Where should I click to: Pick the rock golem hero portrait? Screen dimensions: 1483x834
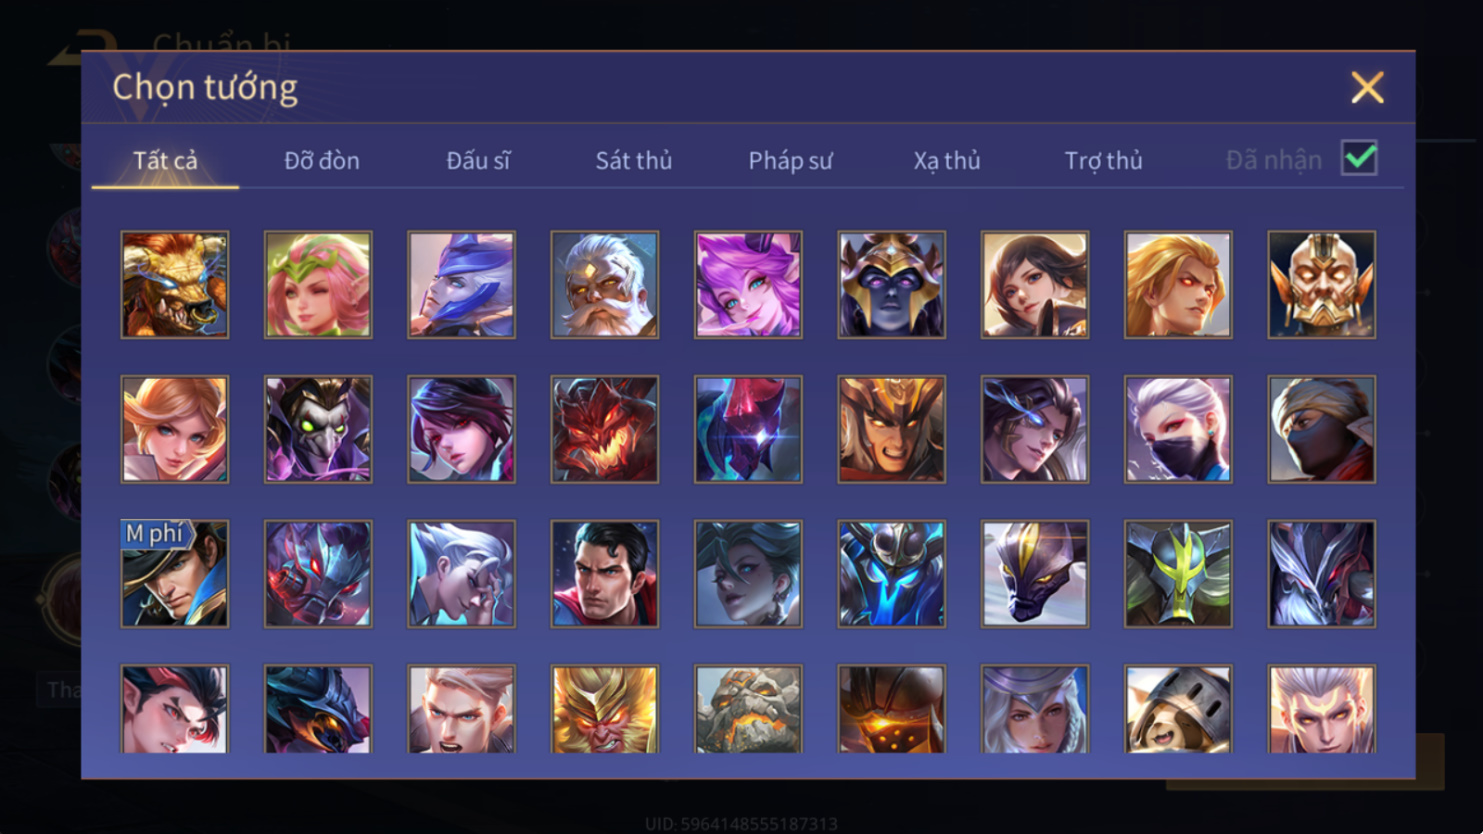[x=748, y=709]
